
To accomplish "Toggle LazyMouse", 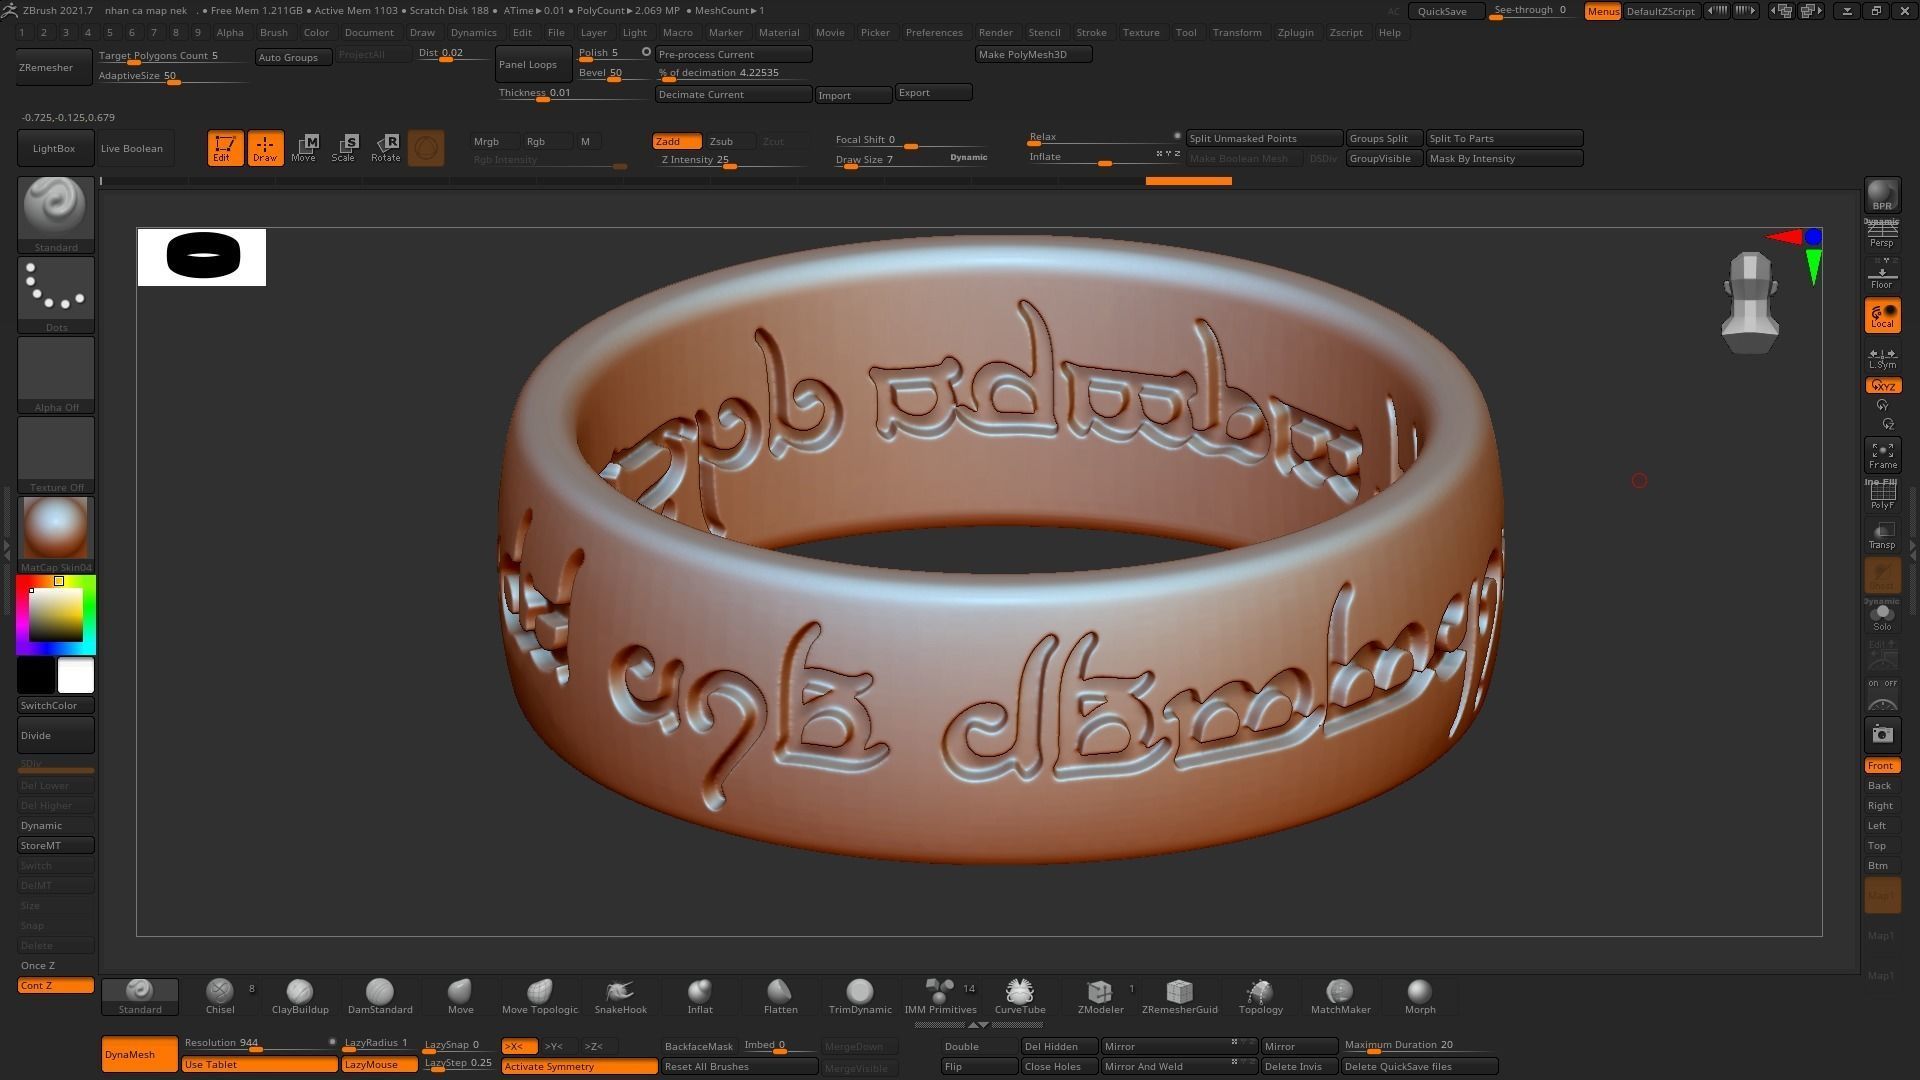I will pyautogui.click(x=379, y=1064).
